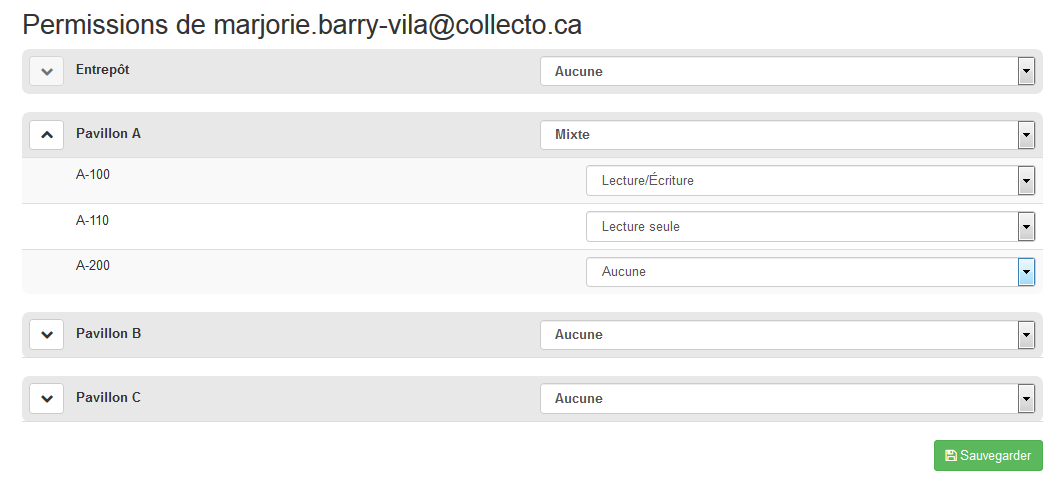This screenshot has width=1060, height=497.
Task: Click the Permissions page heading
Action: pos(302,25)
